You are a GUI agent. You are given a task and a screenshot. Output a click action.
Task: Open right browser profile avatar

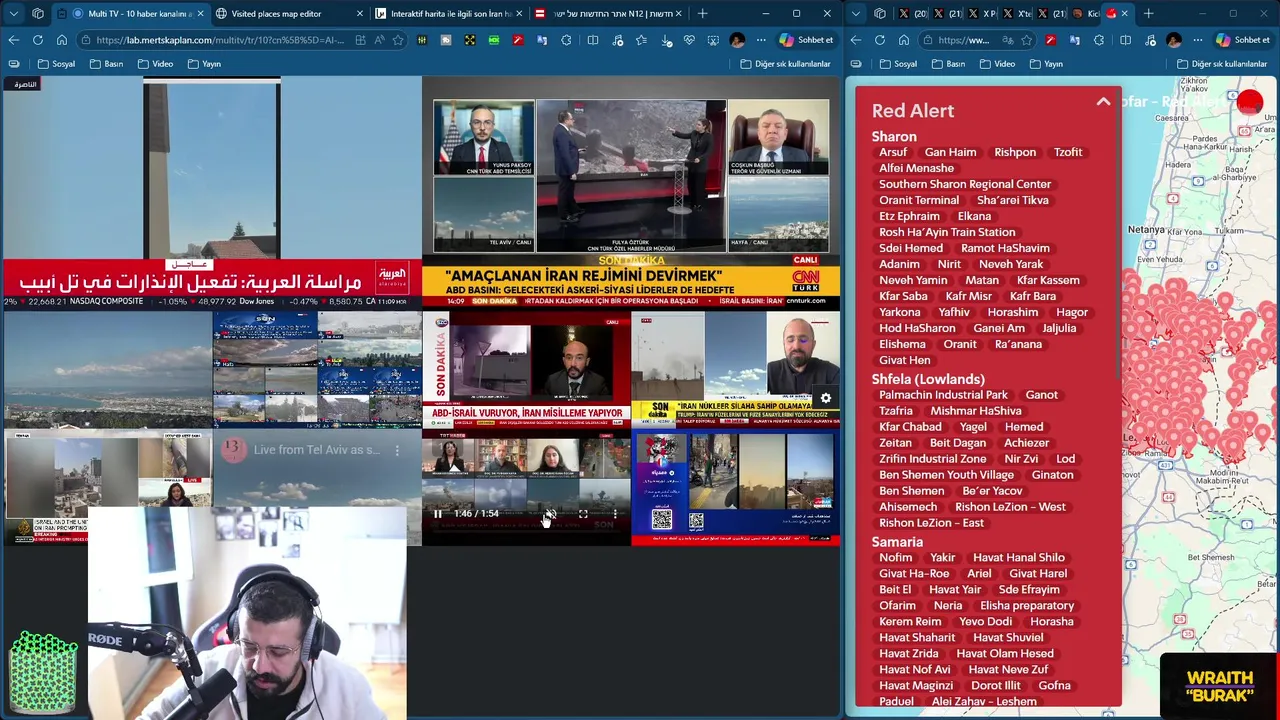coord(1174,40)
